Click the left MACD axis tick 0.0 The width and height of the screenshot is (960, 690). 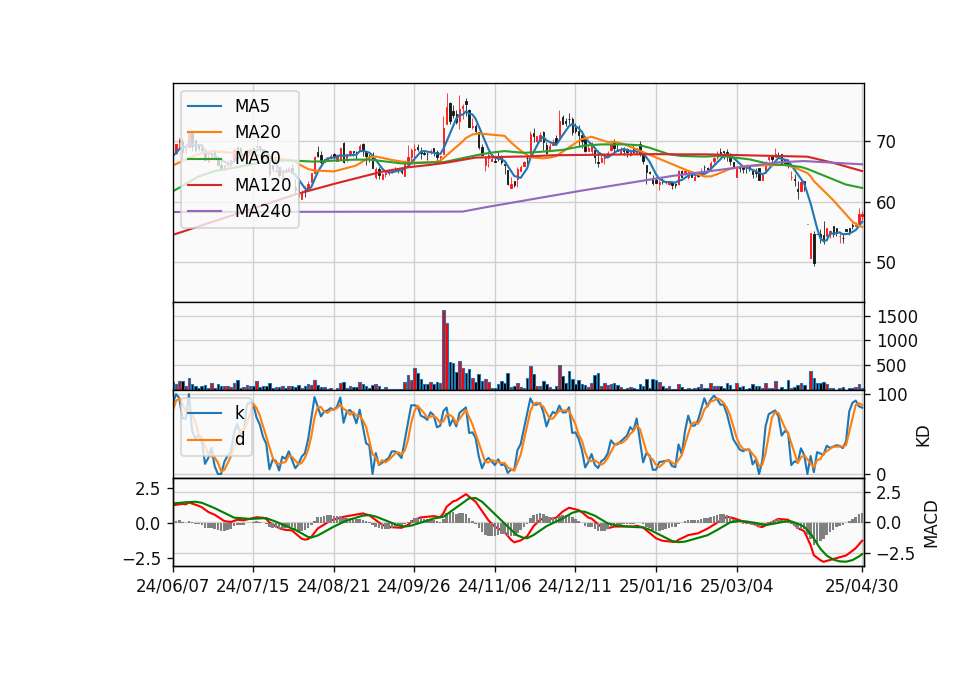click(x=148, y=524)
